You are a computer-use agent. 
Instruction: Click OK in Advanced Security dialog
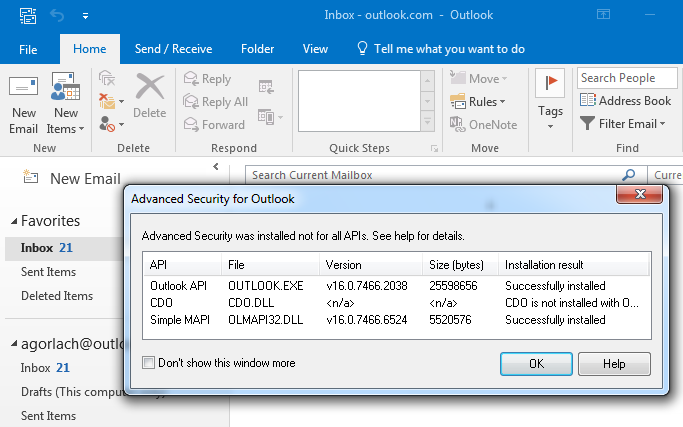click(536, 364)
